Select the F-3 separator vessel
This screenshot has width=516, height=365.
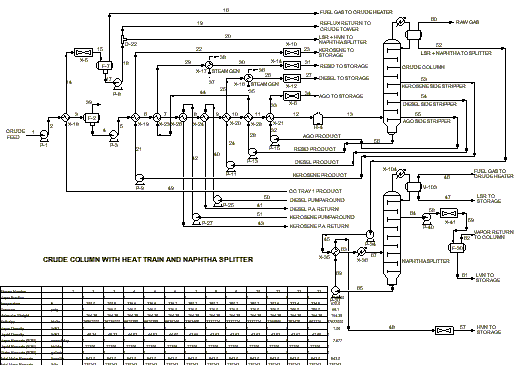click(105, 66)
